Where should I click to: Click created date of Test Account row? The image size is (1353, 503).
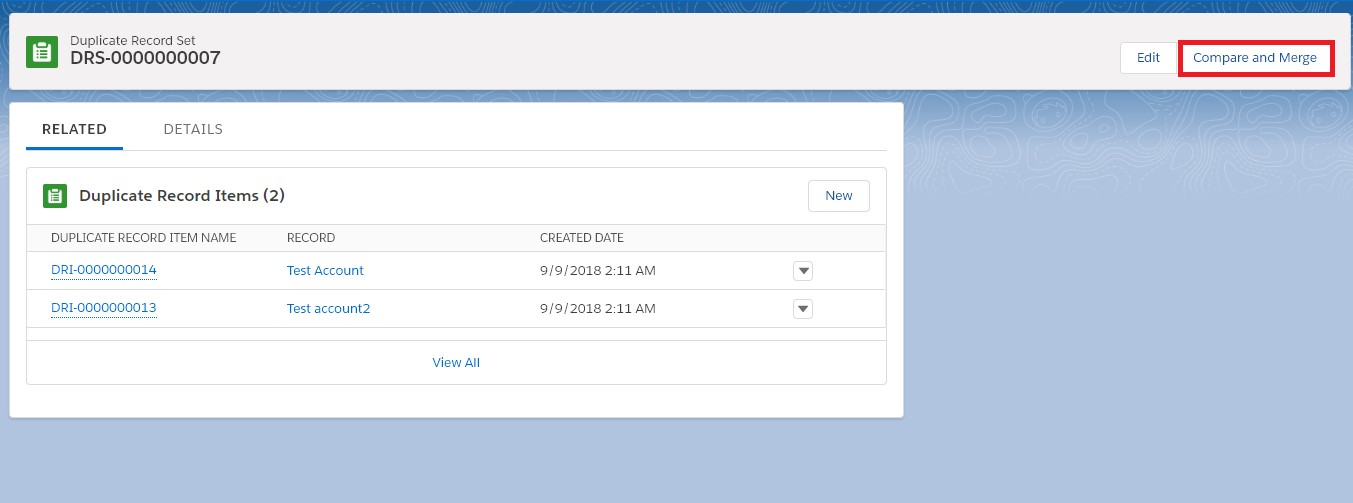coord(598,270)
